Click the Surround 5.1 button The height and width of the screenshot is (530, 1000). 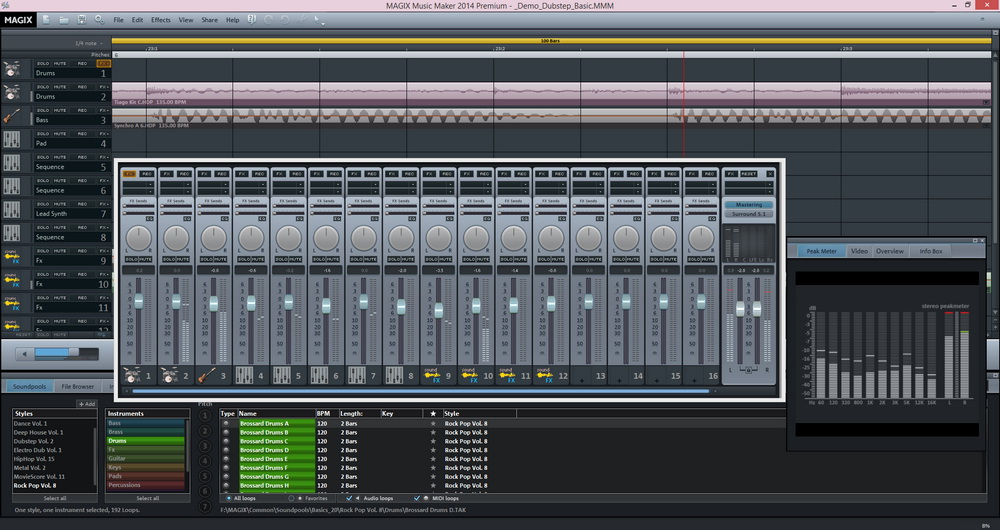coord(749,214)
